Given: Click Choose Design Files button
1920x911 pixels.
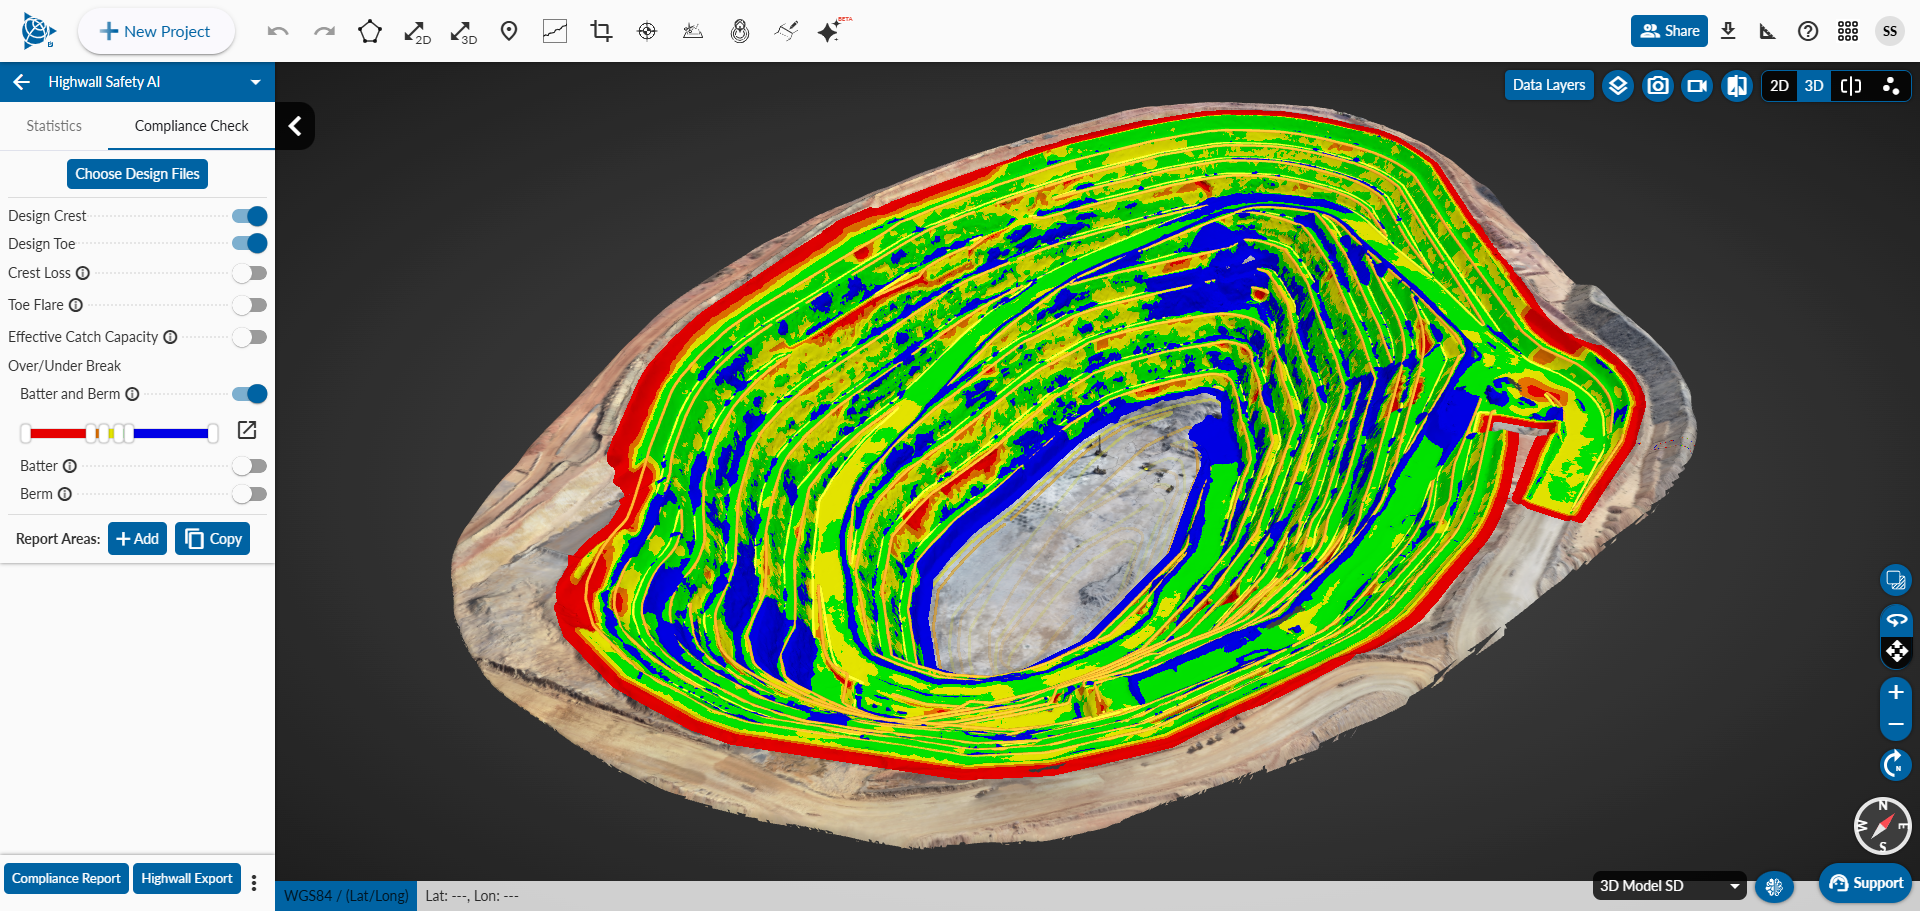Looking at the screenshot, I should click(x=138, y=174).
